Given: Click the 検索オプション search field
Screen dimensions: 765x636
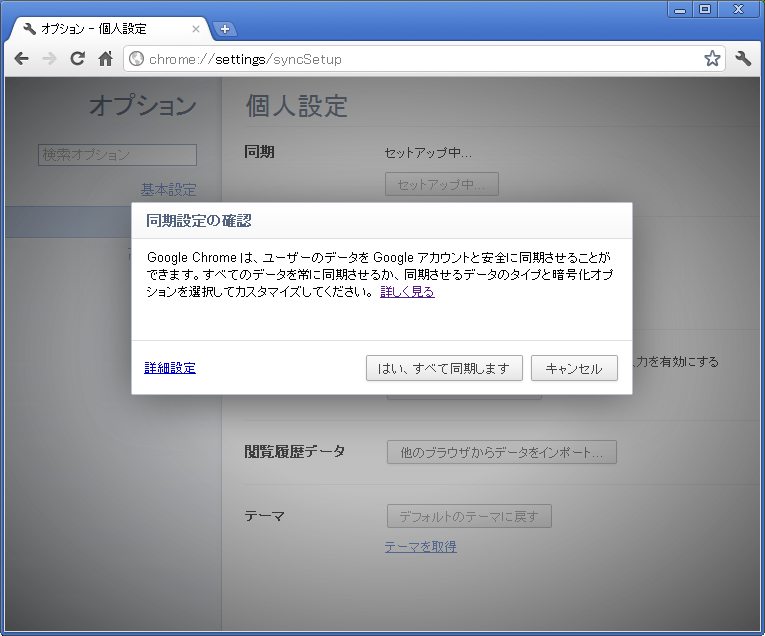Looking at the screenshot, I should [118, 155].
